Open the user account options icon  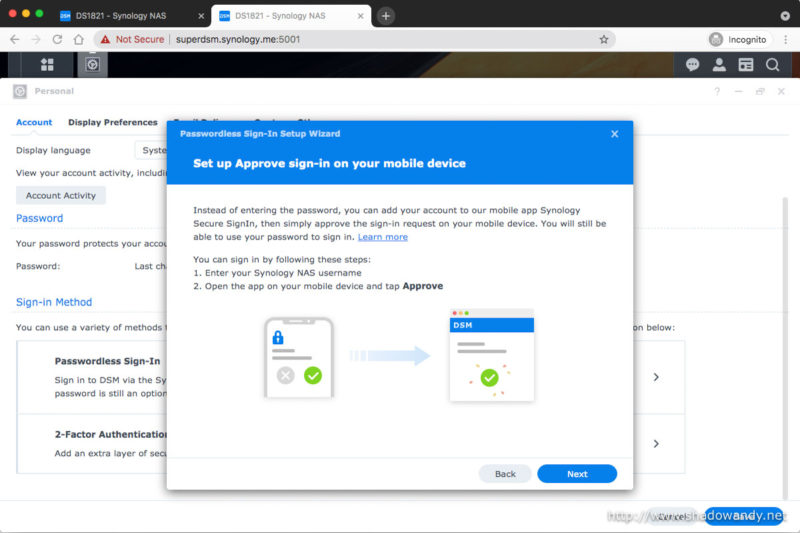(719, 64)
